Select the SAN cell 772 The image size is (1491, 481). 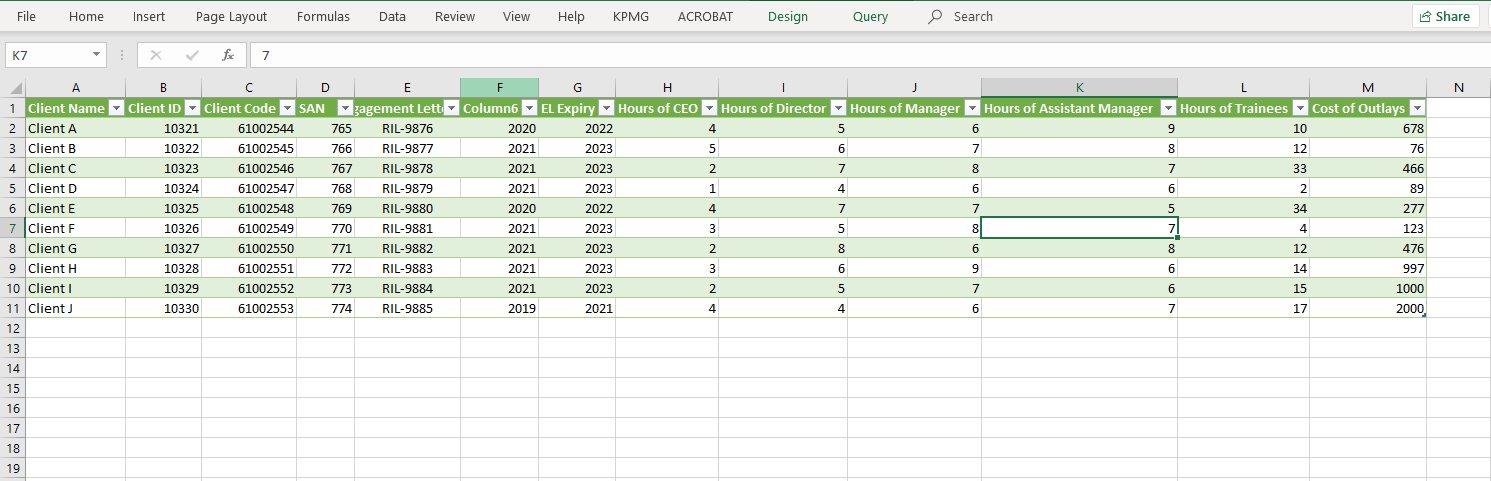coord(326,268)
